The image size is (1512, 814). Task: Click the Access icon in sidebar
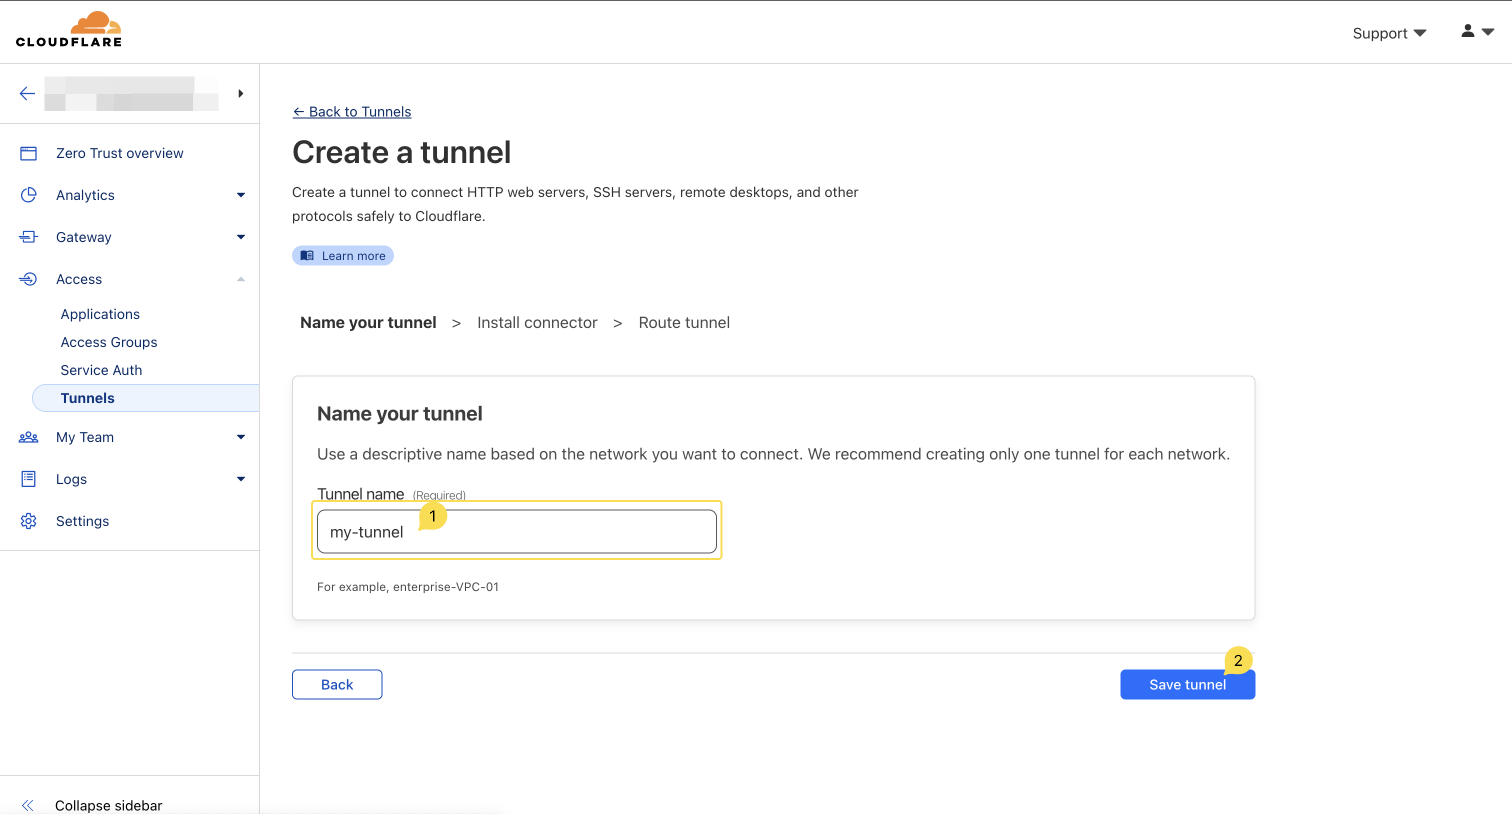click(x=28, y=279)
